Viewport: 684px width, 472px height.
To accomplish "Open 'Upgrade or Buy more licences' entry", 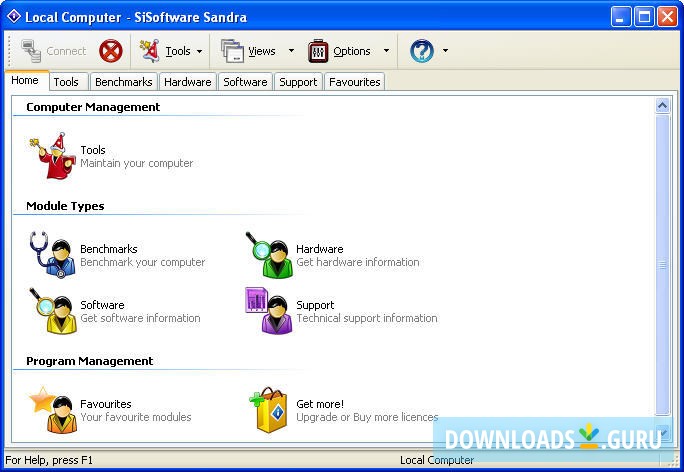I will (367, 417).
